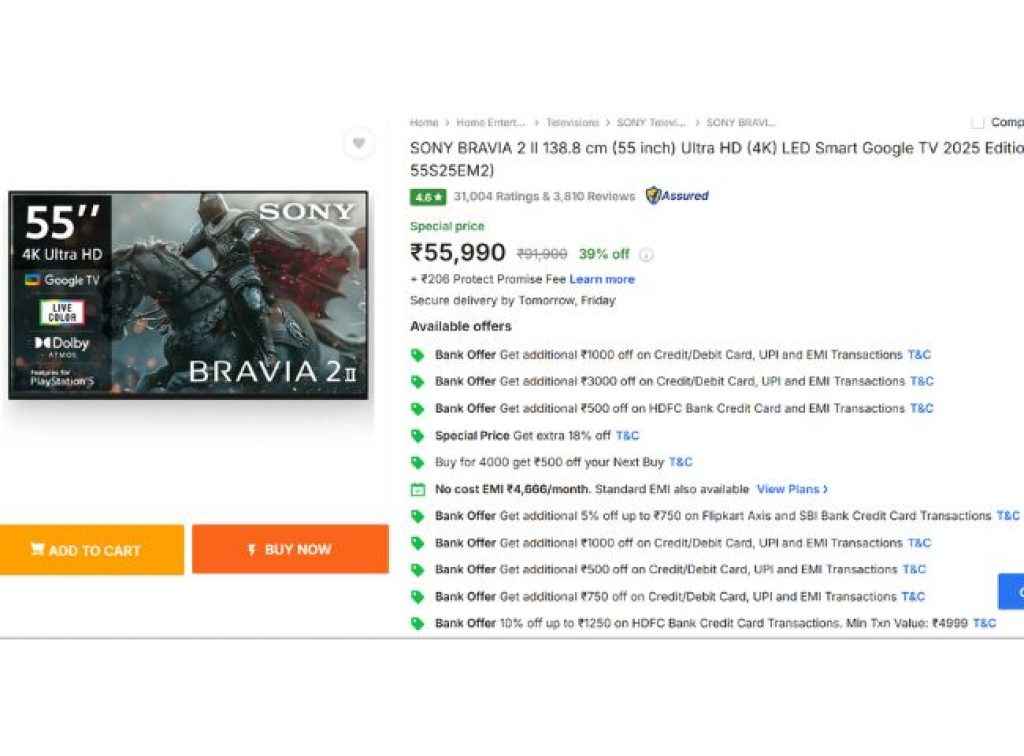Viewport: 1024px width, 756px height.
Task: Open T&C of the Special Price offer
Action: pos(627,435)
